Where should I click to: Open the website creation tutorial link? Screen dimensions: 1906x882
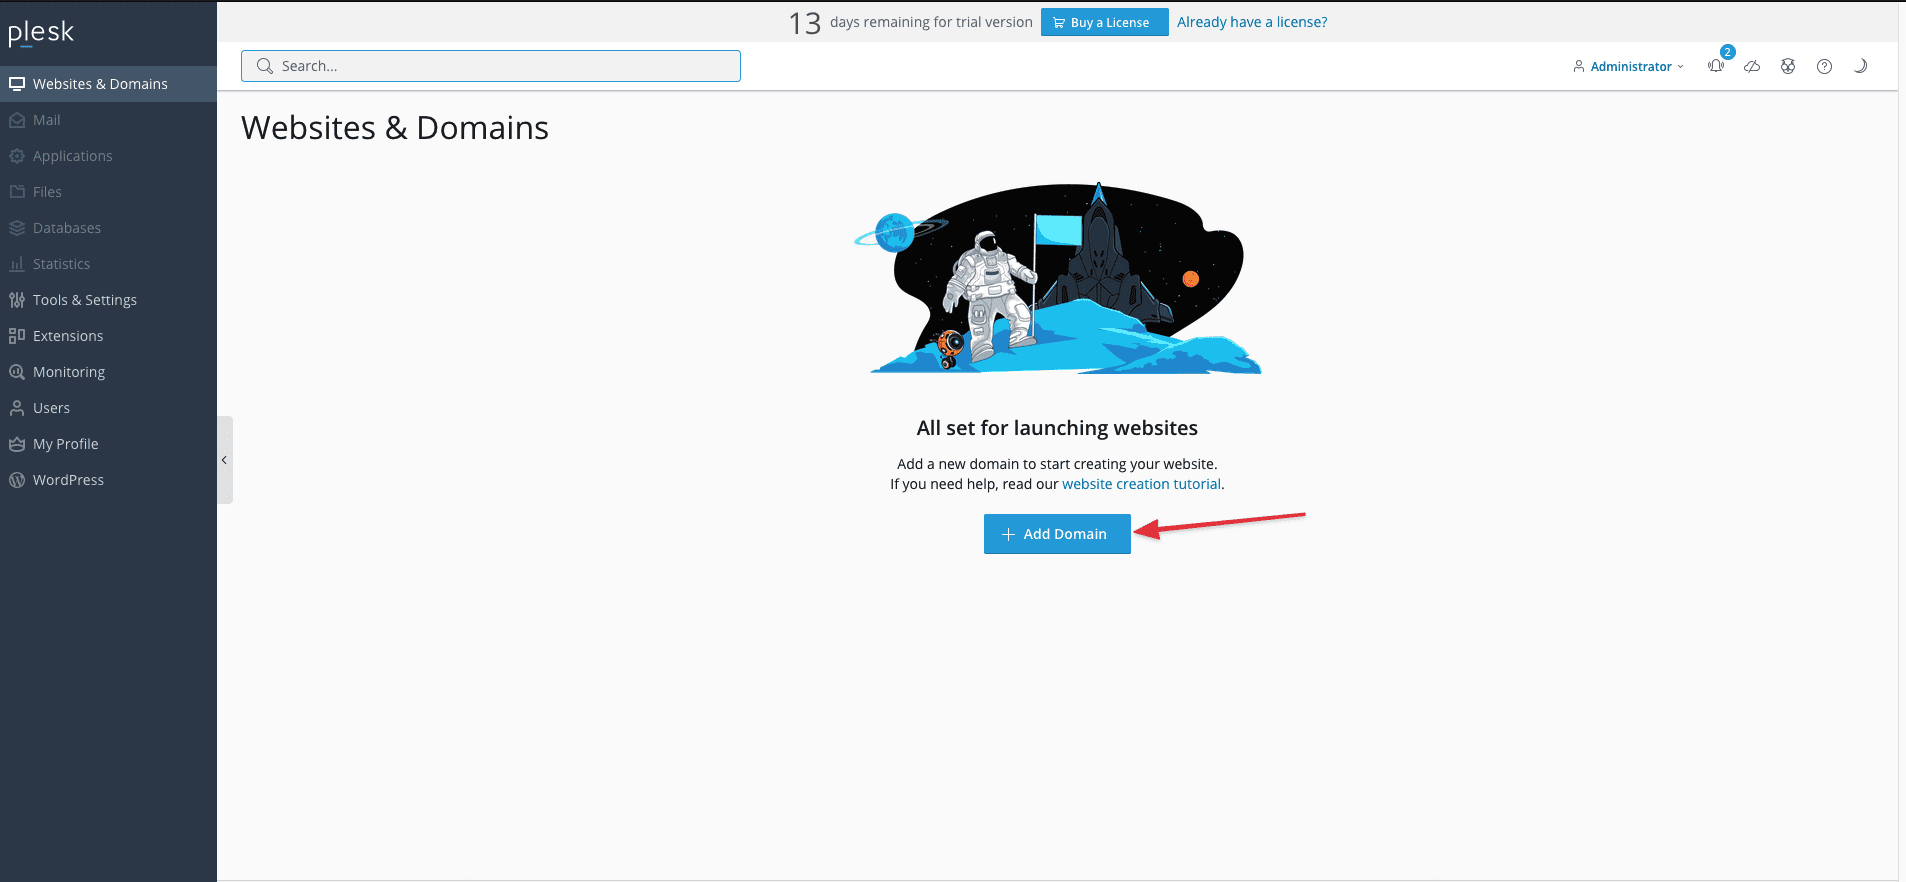click(1141, 484)
